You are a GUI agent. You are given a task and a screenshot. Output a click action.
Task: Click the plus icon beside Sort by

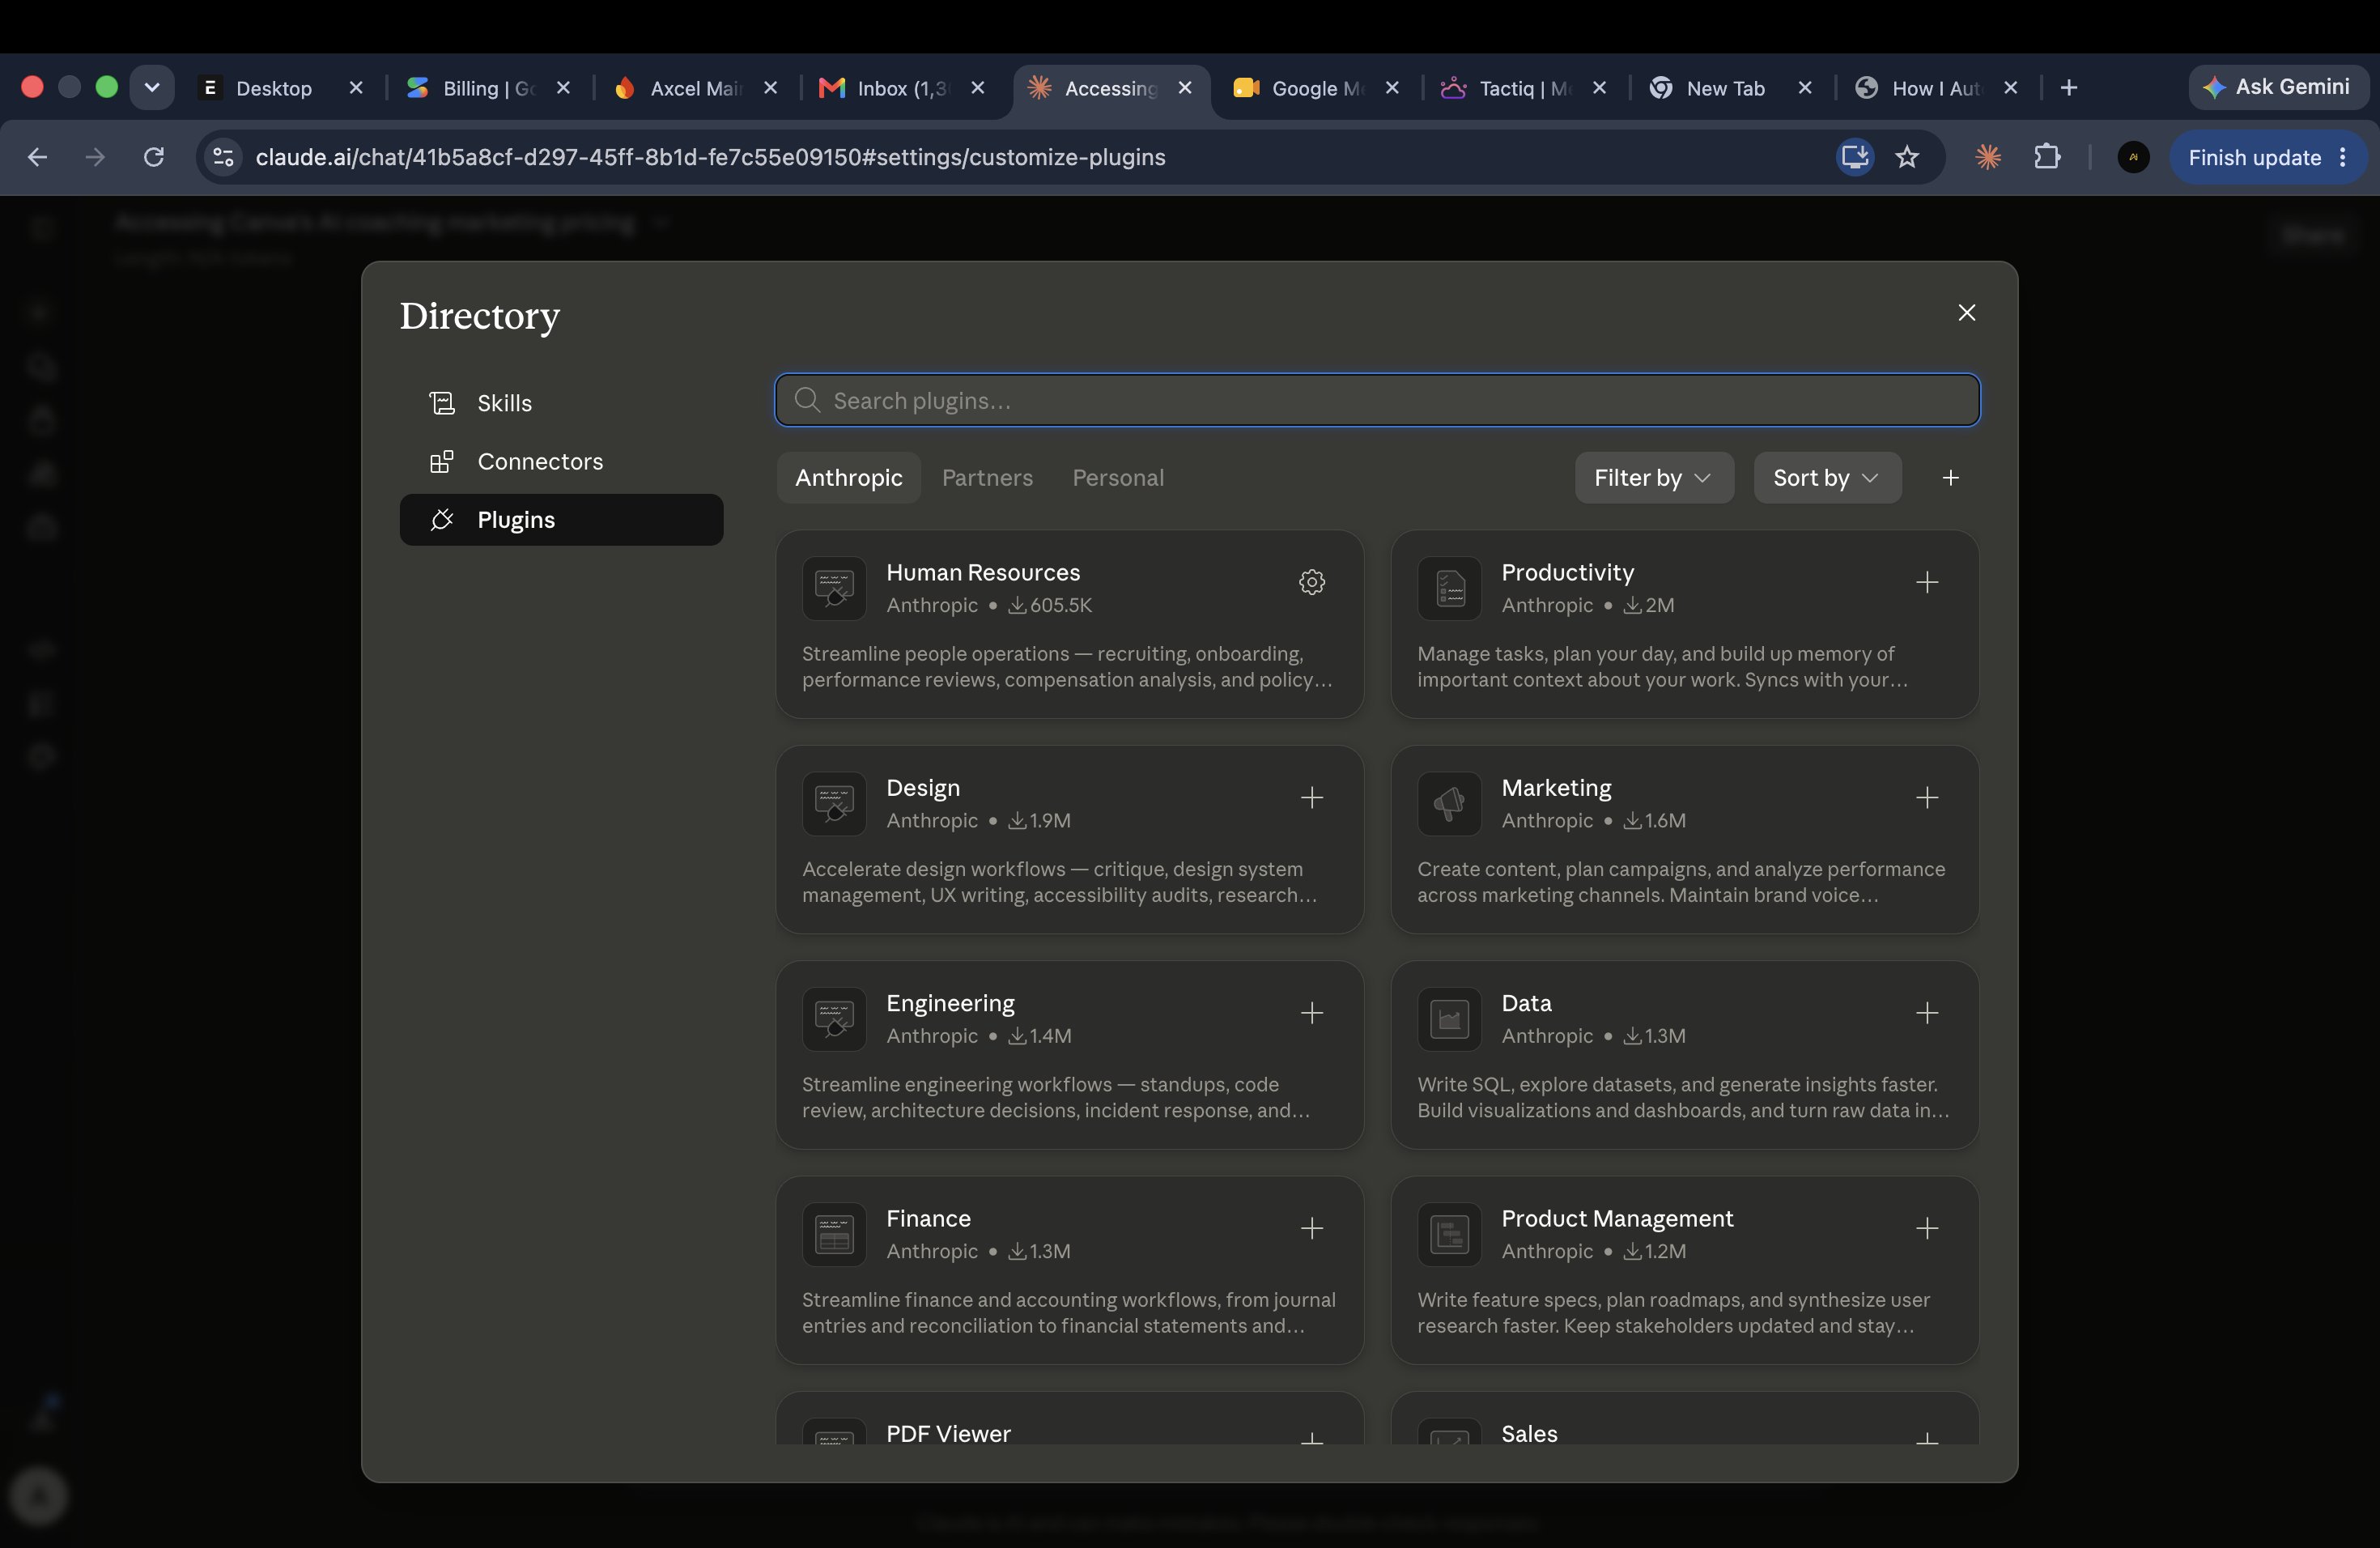coord(1950,478)
